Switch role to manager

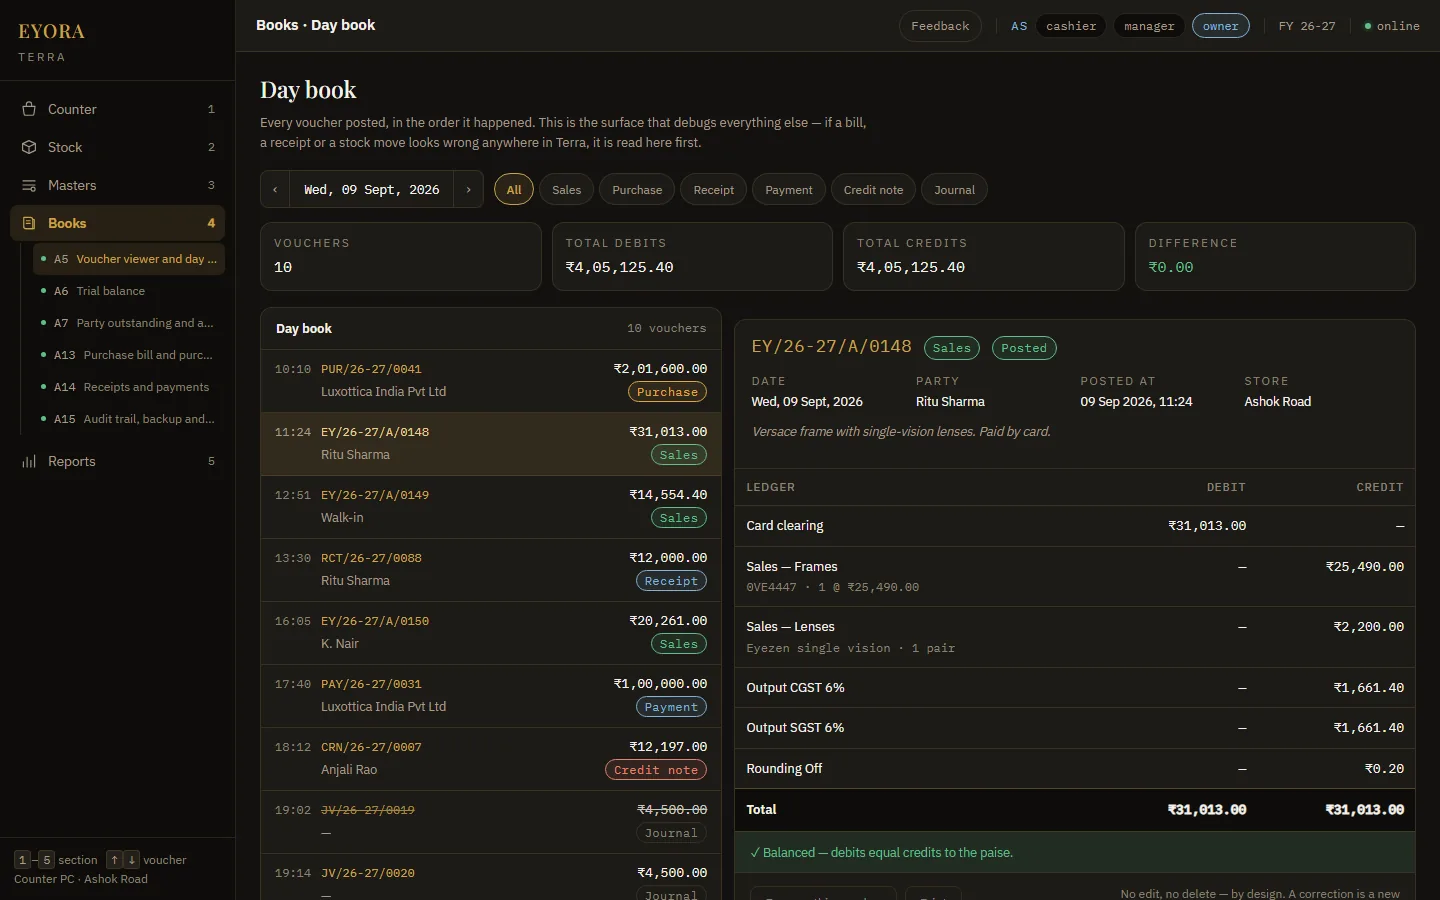pos(1149,26)
